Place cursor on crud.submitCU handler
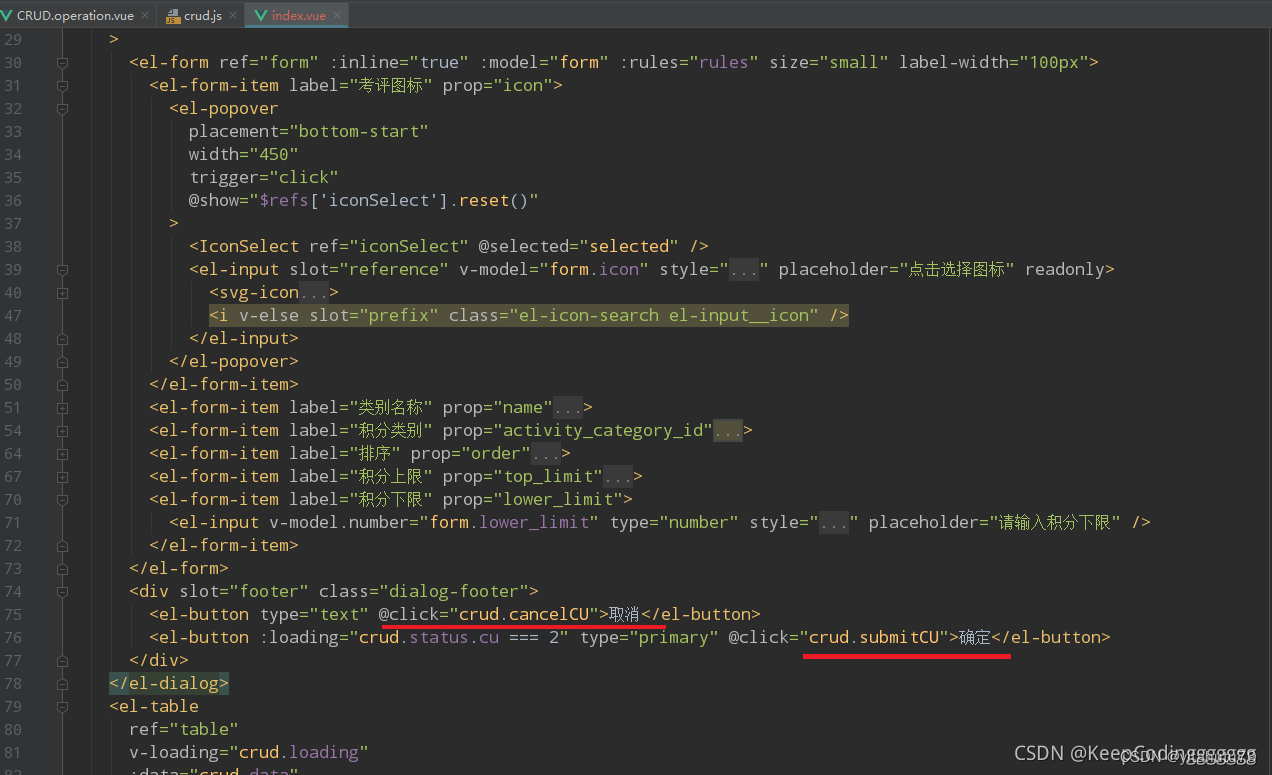This screenshot has width=1272, height=775. [874, 637]
